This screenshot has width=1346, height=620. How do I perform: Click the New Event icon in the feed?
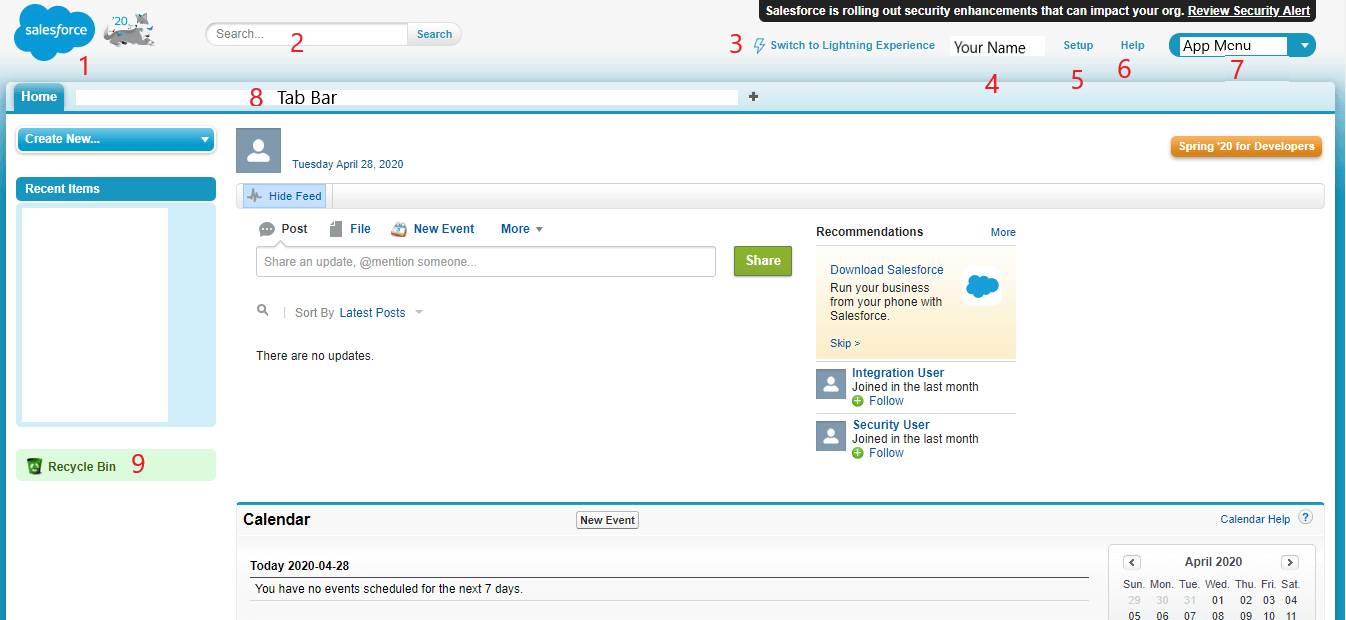point(398,228)
